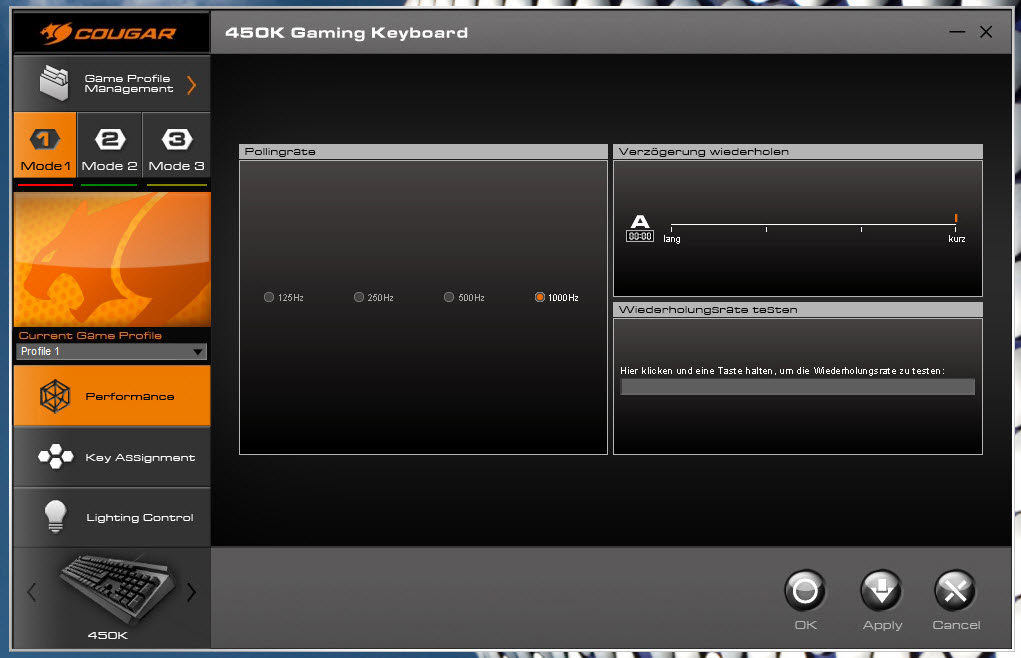The height and width of the screenshot is (658, 1021).
Task: Click the '450K Gaming Keyboard' title text
Action: [x=346, y=33]
